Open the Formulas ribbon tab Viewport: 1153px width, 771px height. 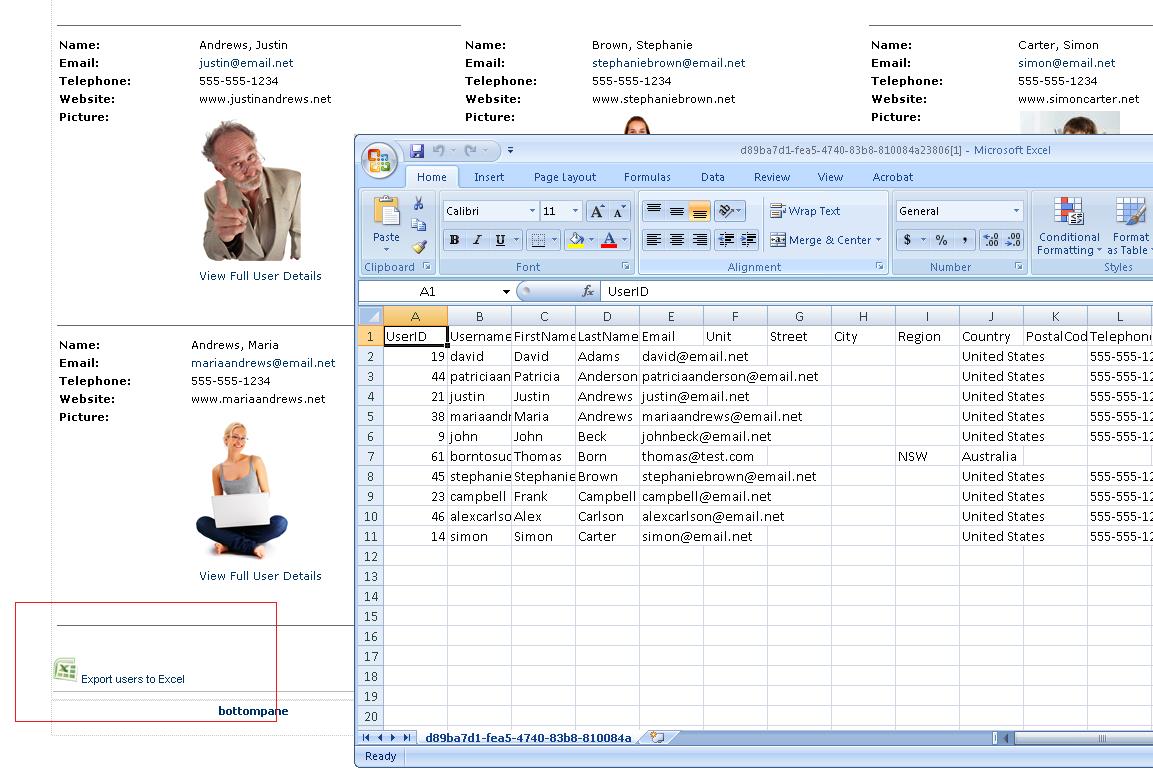coord(647,177)
